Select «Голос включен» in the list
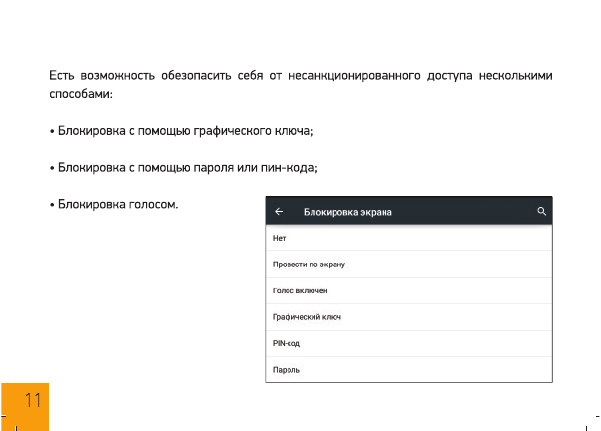The width and height of the screenshot is (601, 431). 300,290
